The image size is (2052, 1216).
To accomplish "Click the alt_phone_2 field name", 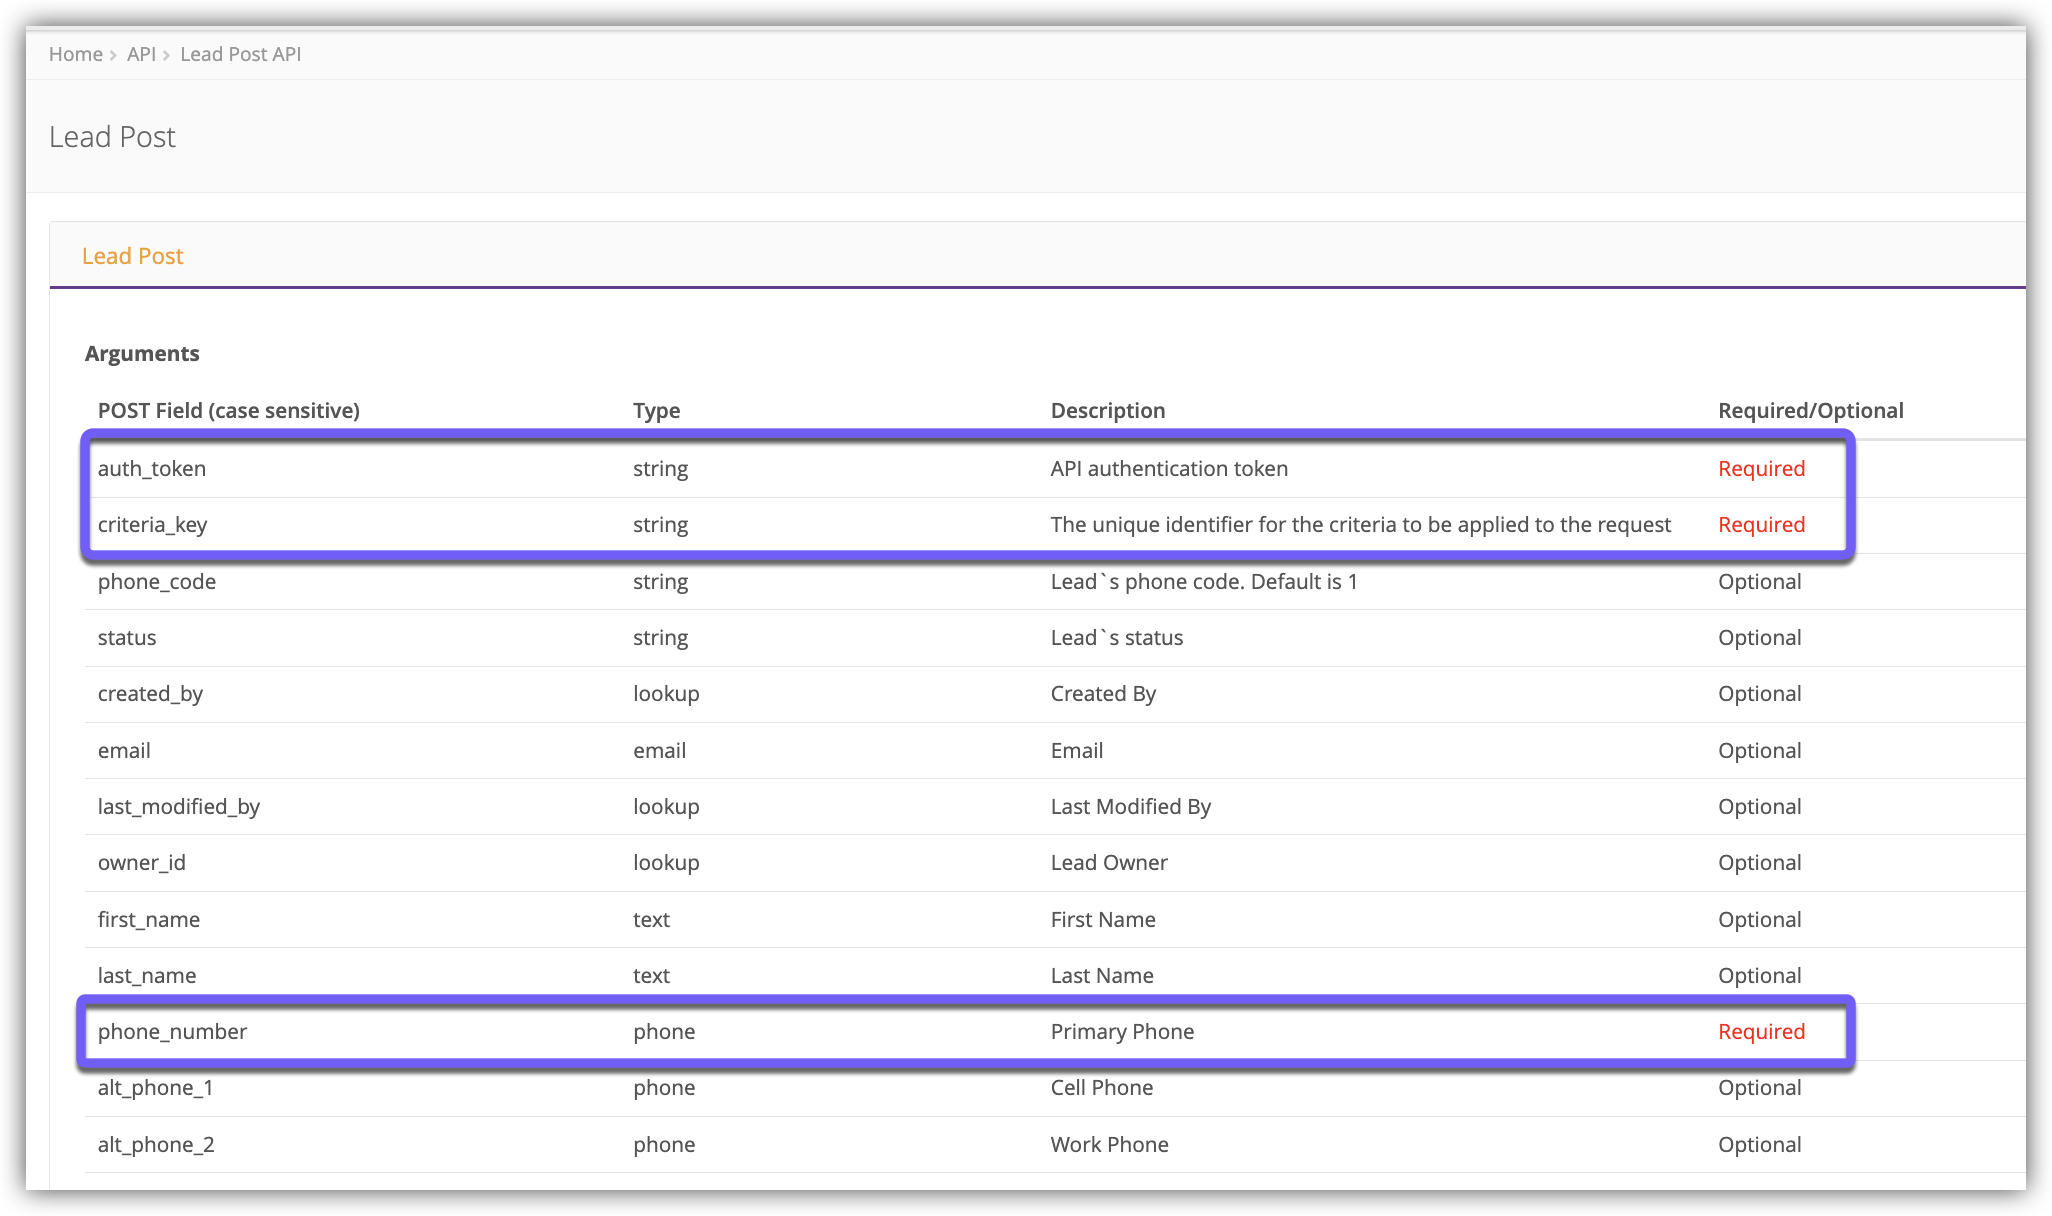I will [156, 1145].
